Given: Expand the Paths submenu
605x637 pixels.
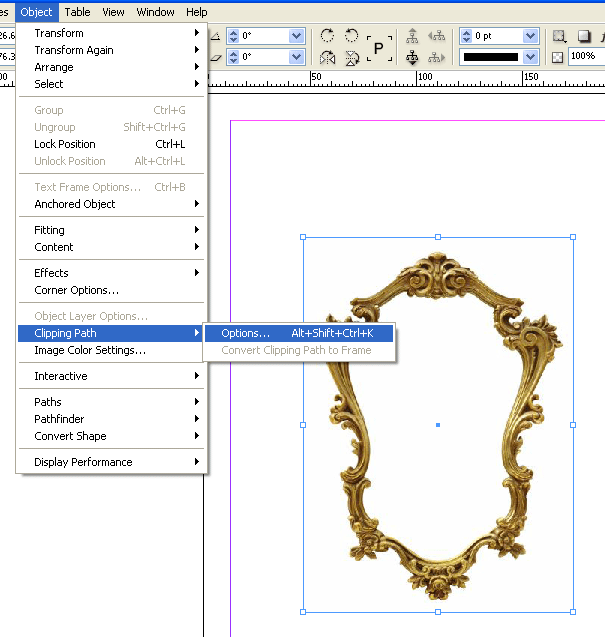Looking at the screenshot, I should coord(111,402).
